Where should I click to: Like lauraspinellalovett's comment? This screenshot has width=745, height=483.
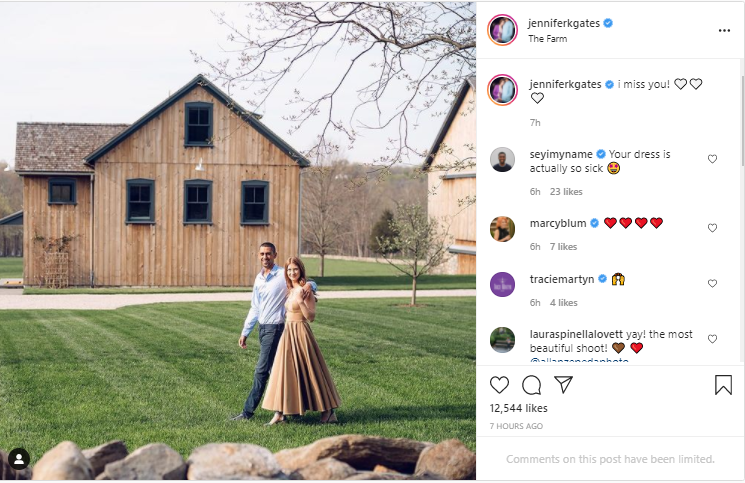click(x=712, y=339)
